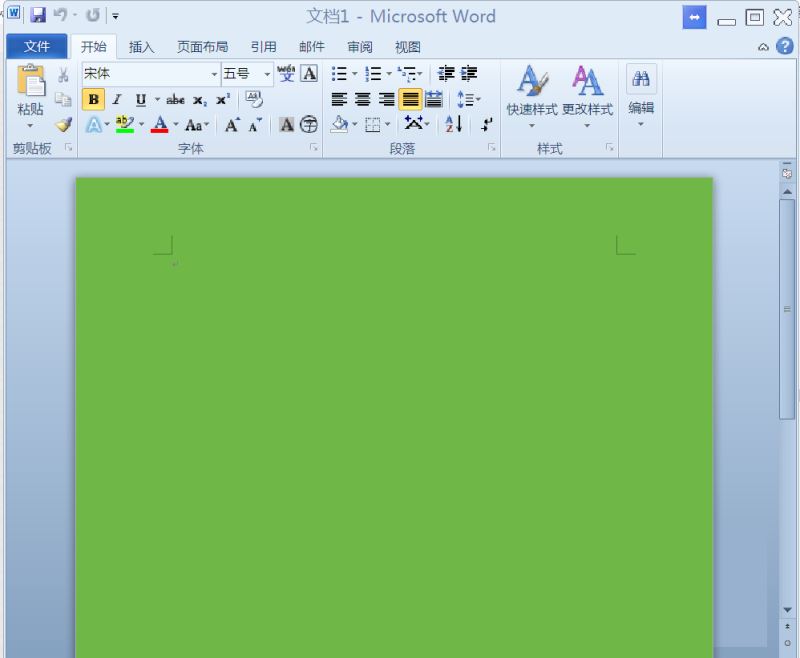Toggle Italic formatting
Screen dimensions: 800x658
[x=117, y=99]
